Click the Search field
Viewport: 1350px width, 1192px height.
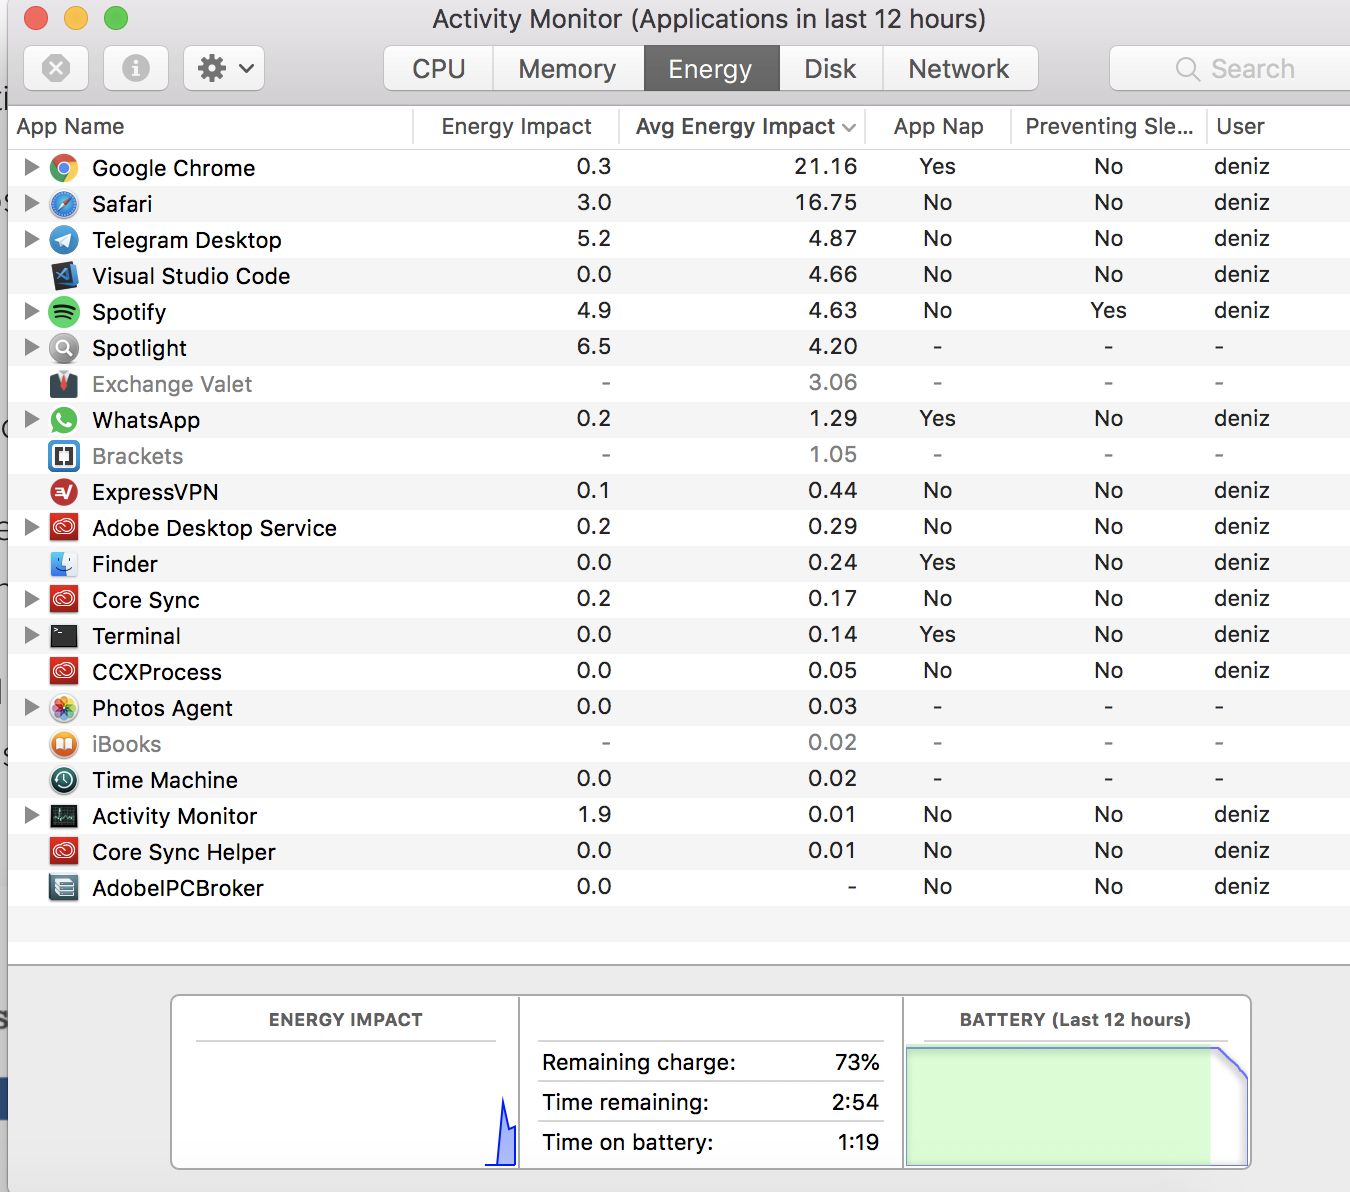[x=1230, y=68]
